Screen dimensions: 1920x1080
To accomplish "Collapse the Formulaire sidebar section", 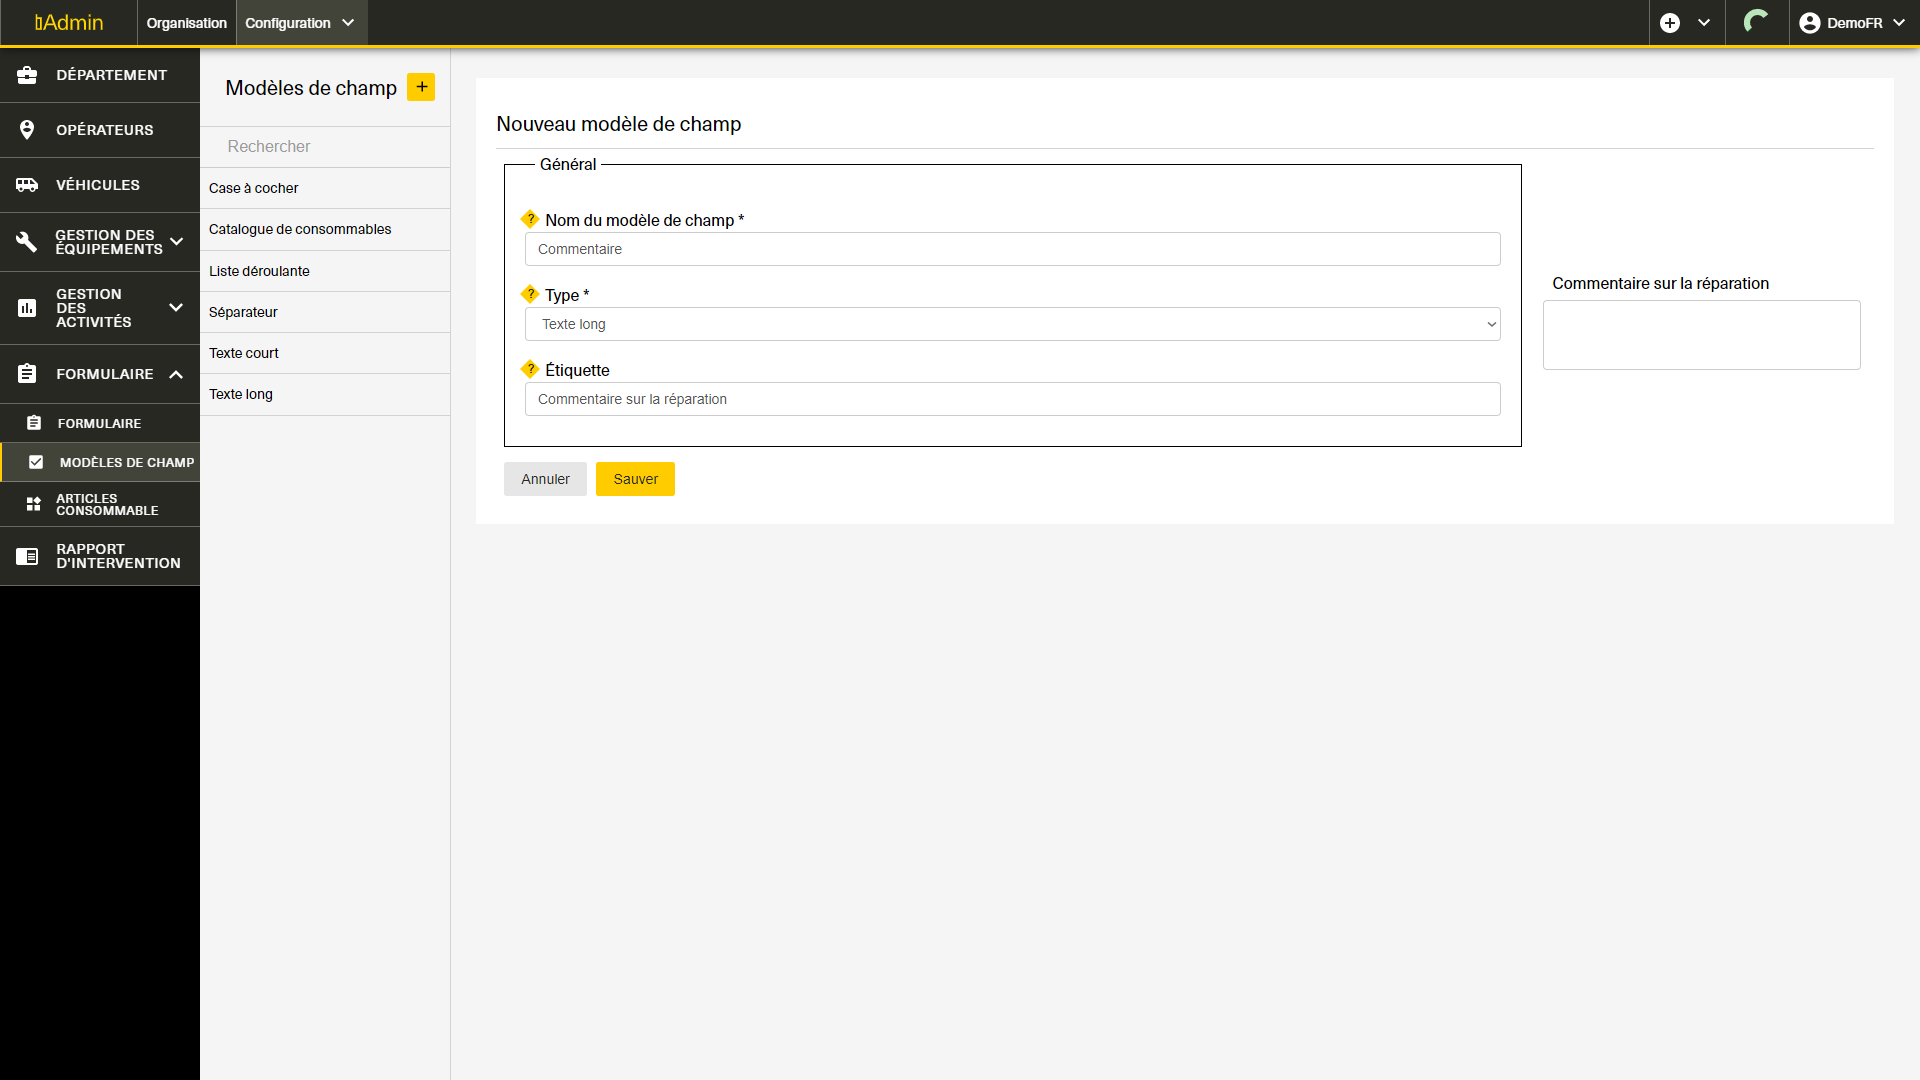I will click(176, 374).
